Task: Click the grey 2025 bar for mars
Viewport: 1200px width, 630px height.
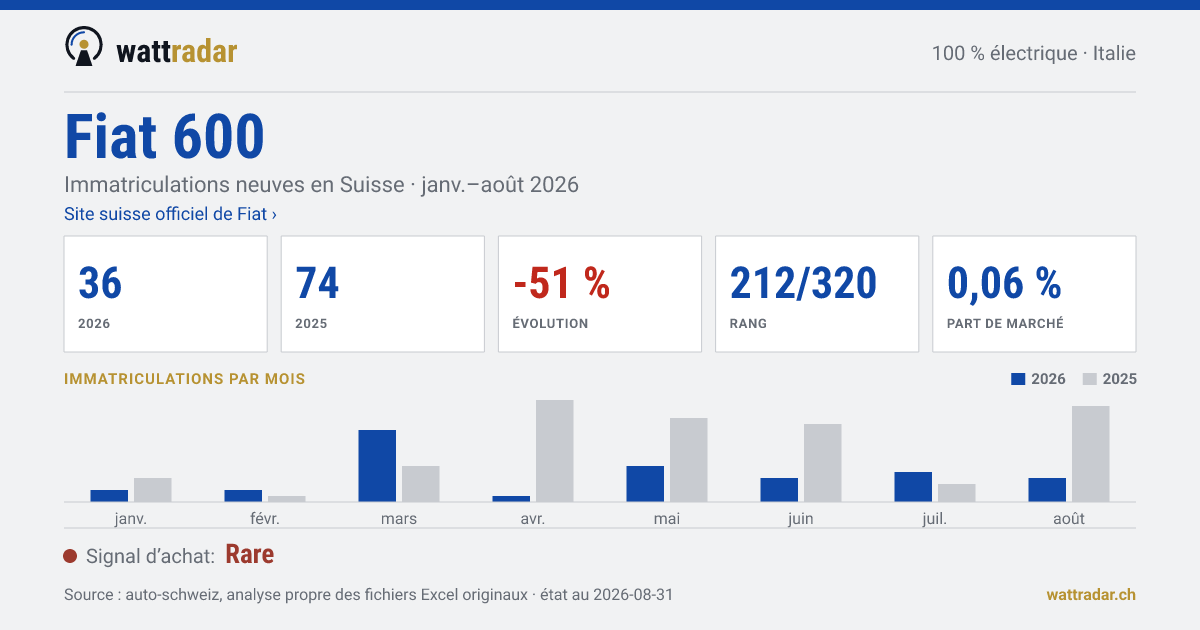Action: coord(421,484)
